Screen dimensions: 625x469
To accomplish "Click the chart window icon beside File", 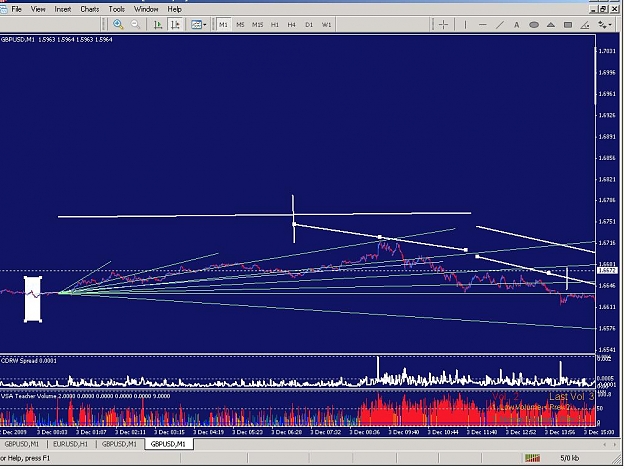I will click(3, 9).
